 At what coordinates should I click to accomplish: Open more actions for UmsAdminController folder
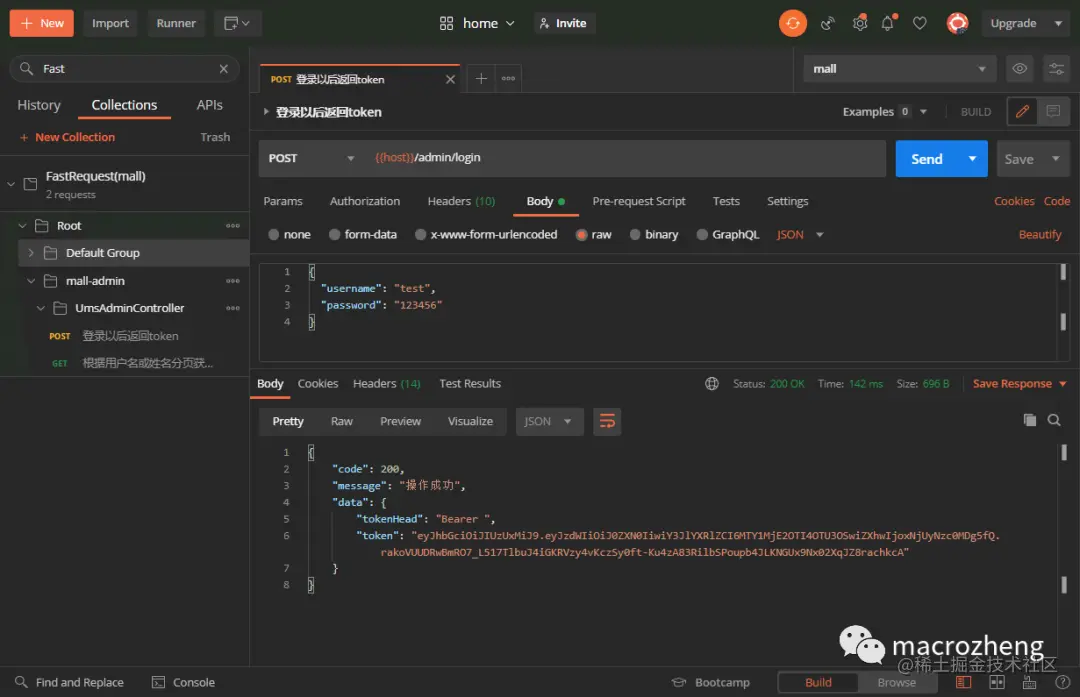(x=233, y=308)
